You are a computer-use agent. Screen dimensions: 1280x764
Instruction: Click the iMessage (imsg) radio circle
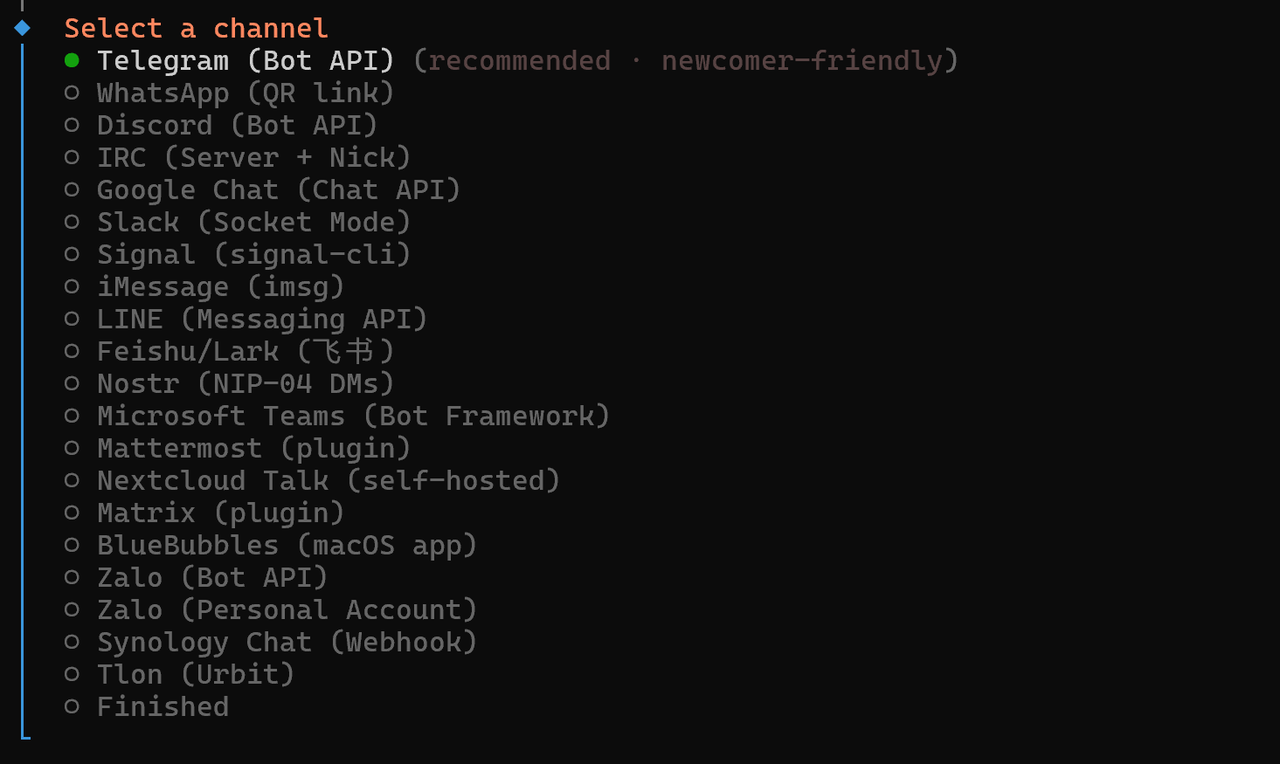[x=72, y=287]
